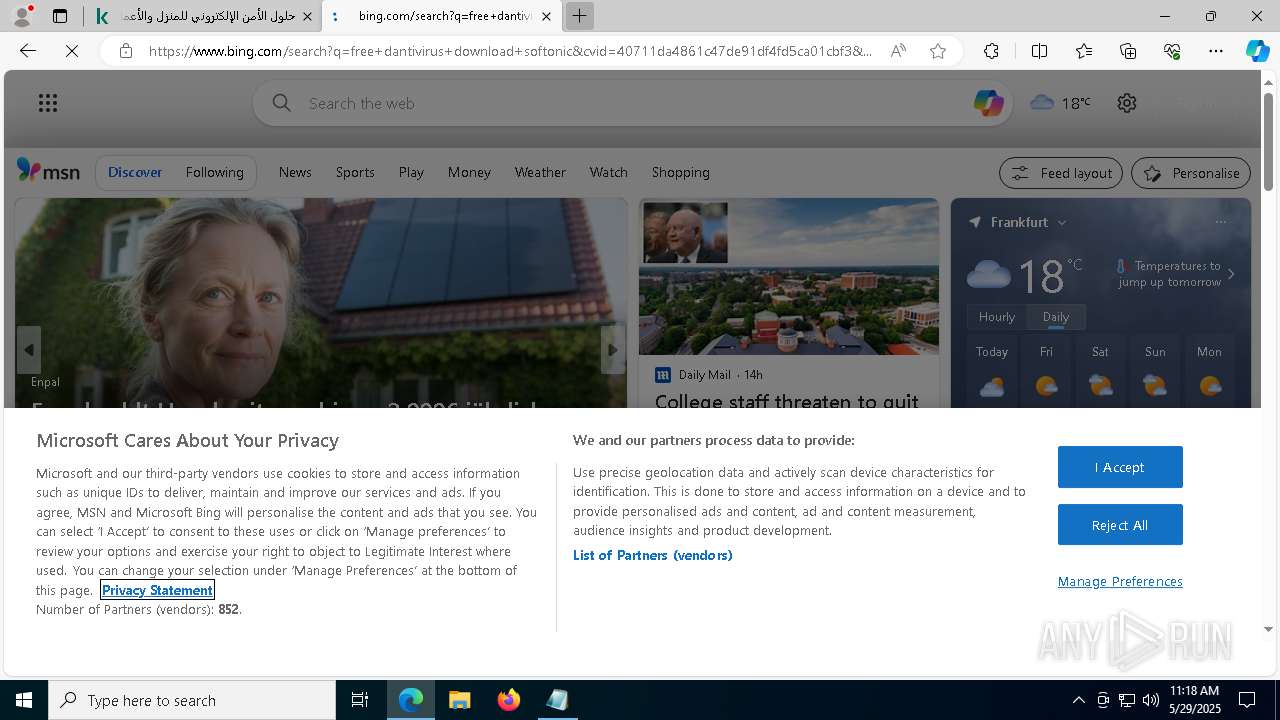
Task: Open a new browser tab
Action: click(x=579, y=16)
